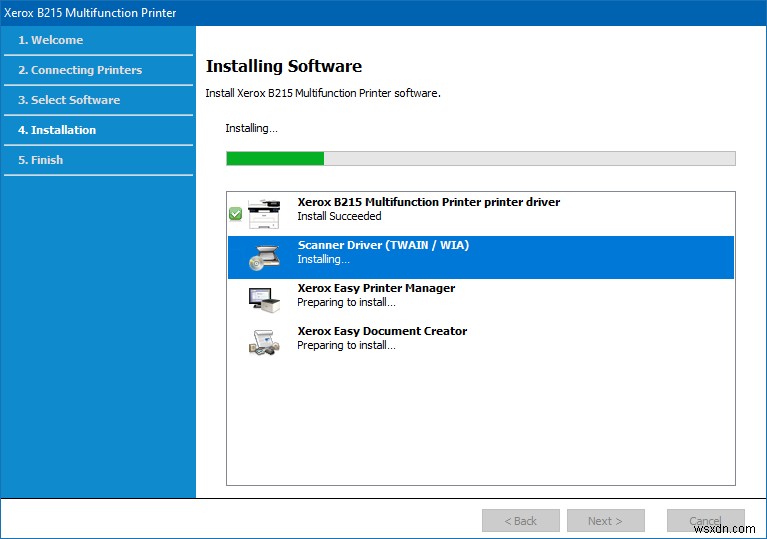The image size is (767, 539).
Task: Click the Easy Document Creator icon
Action: (265, 341)
